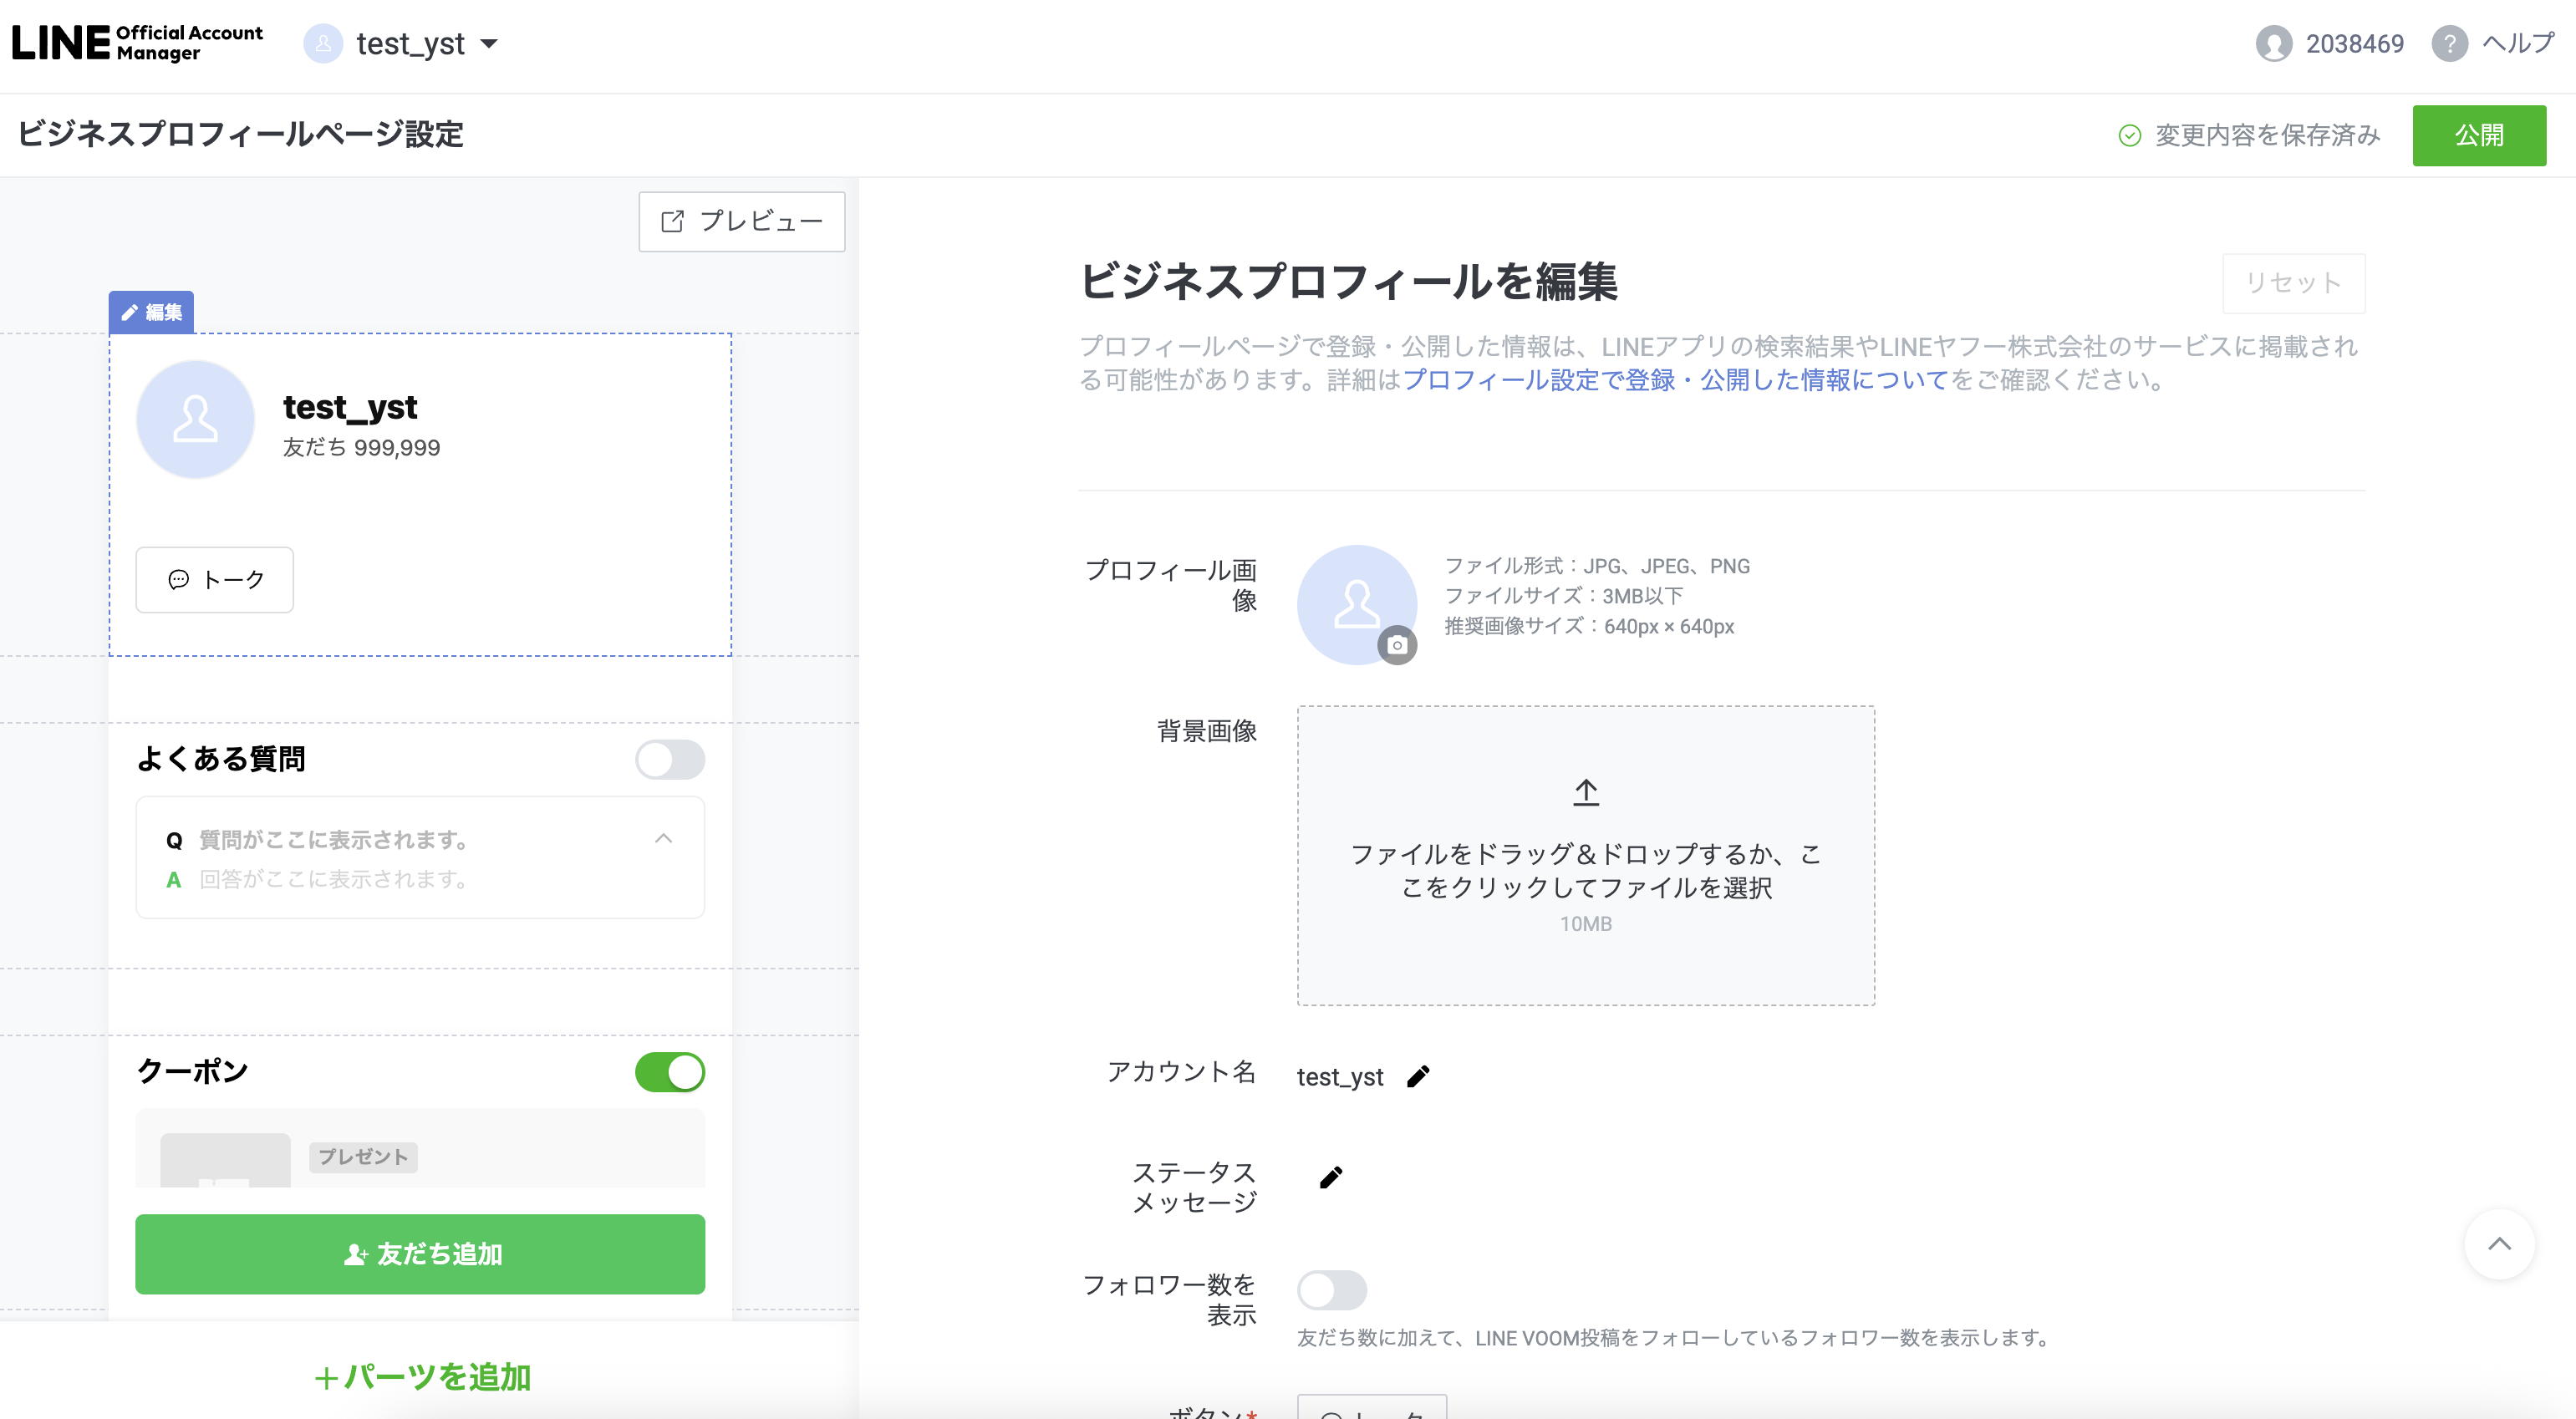Screen dimensions: 2576x1419
Task: Disable the クーポン coupon toggle
Action: [x=670, y=1072]
